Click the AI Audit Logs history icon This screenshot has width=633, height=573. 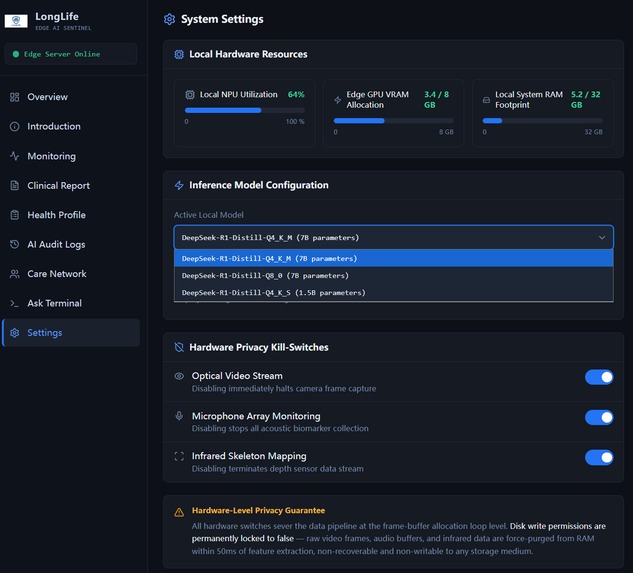click(x=15, y=244)
